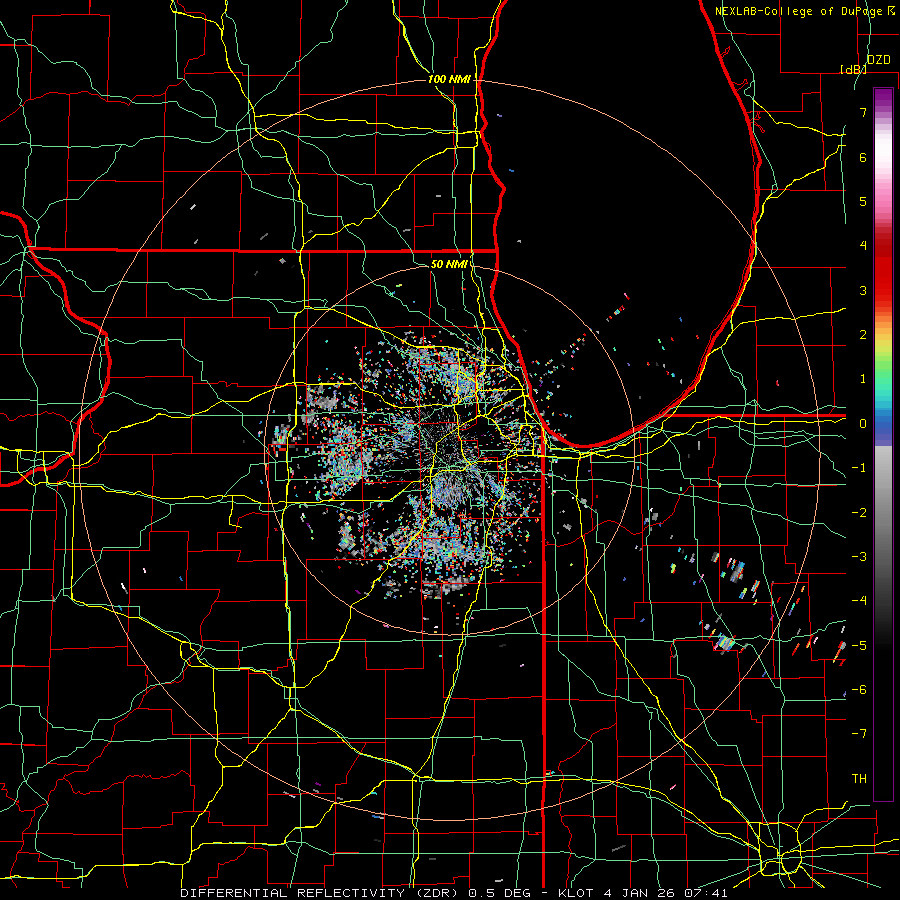Click the -1 value on the color scale
This screenshot has height=900, width=900.
859,468
